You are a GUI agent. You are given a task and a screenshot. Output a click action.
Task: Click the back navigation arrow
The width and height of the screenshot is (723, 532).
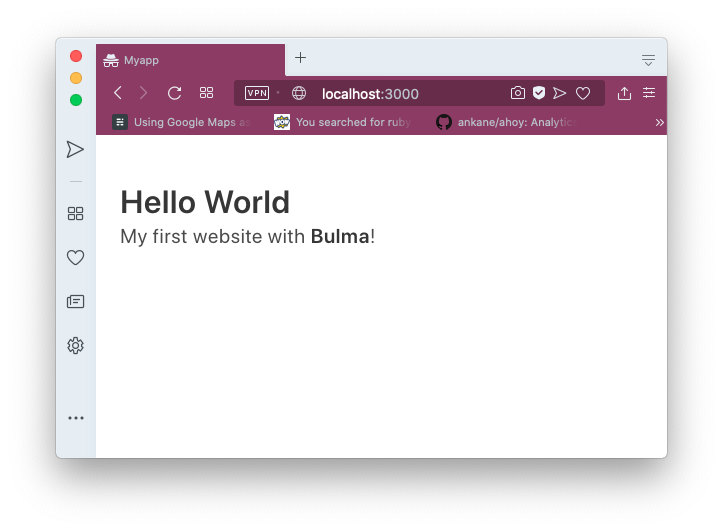pyautogui.click(x=118, y=93)
